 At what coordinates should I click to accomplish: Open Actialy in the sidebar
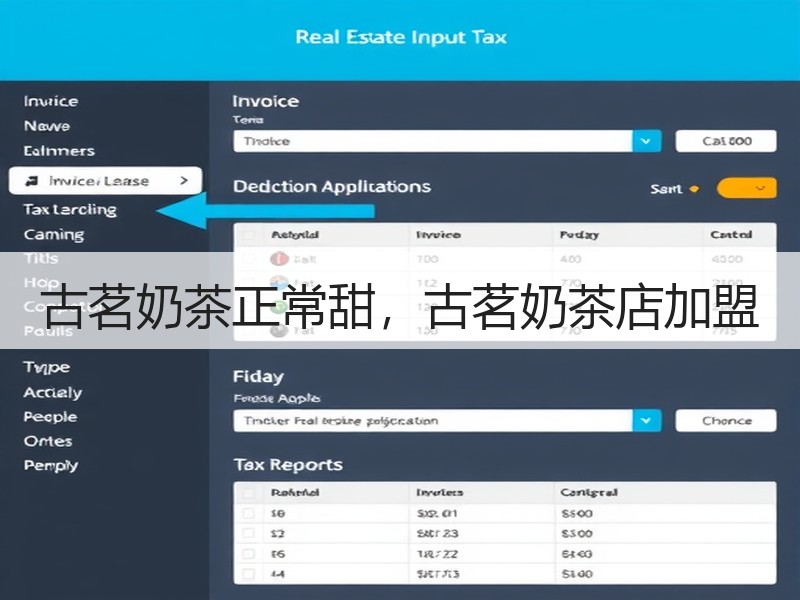(x=53, y=392)
